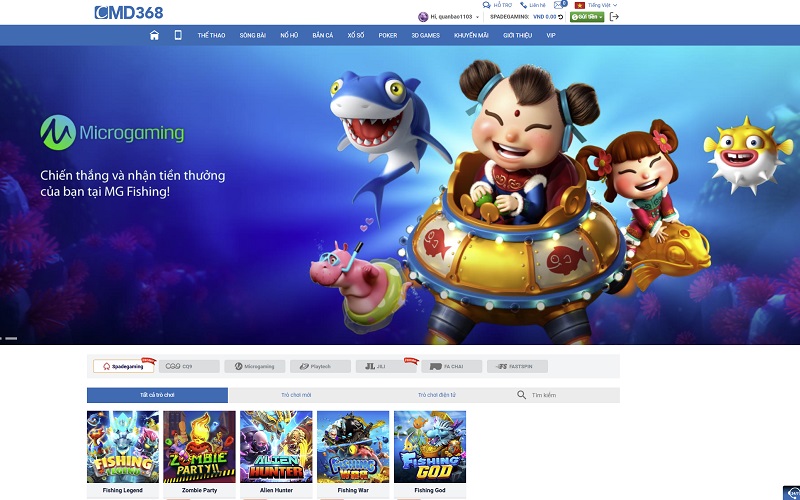
Task: Open GIỚI THIỆU menu item
Action: click(x=517, y=35)
